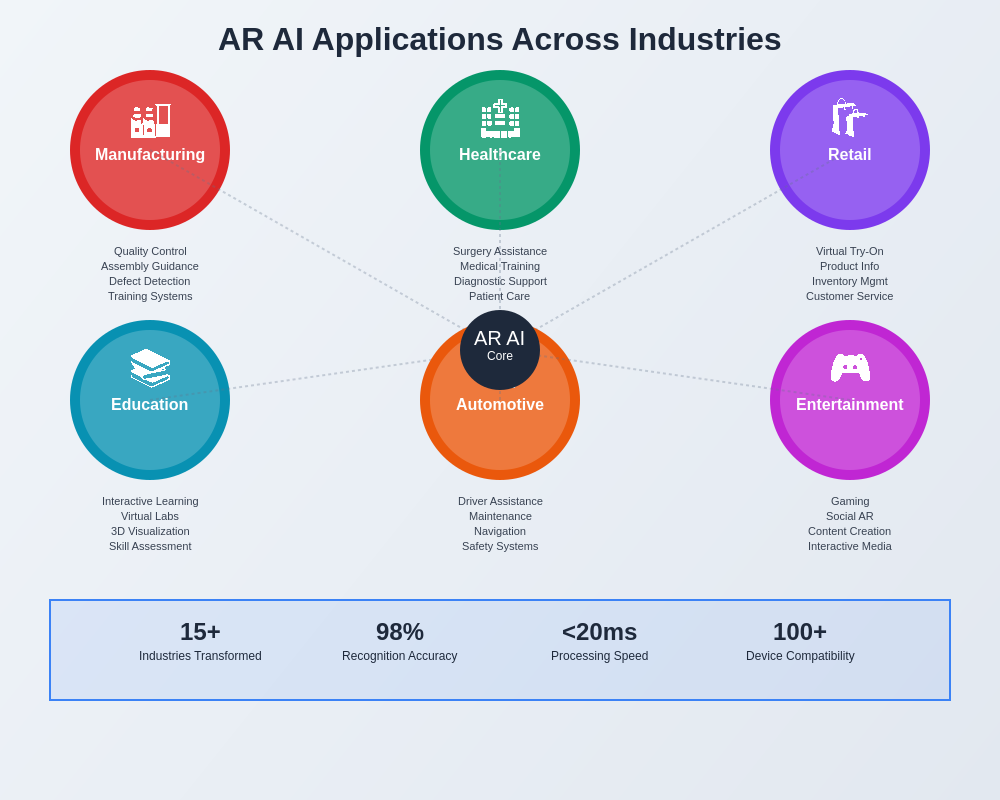Click the Quality Control item

click(x=150, y=251)
